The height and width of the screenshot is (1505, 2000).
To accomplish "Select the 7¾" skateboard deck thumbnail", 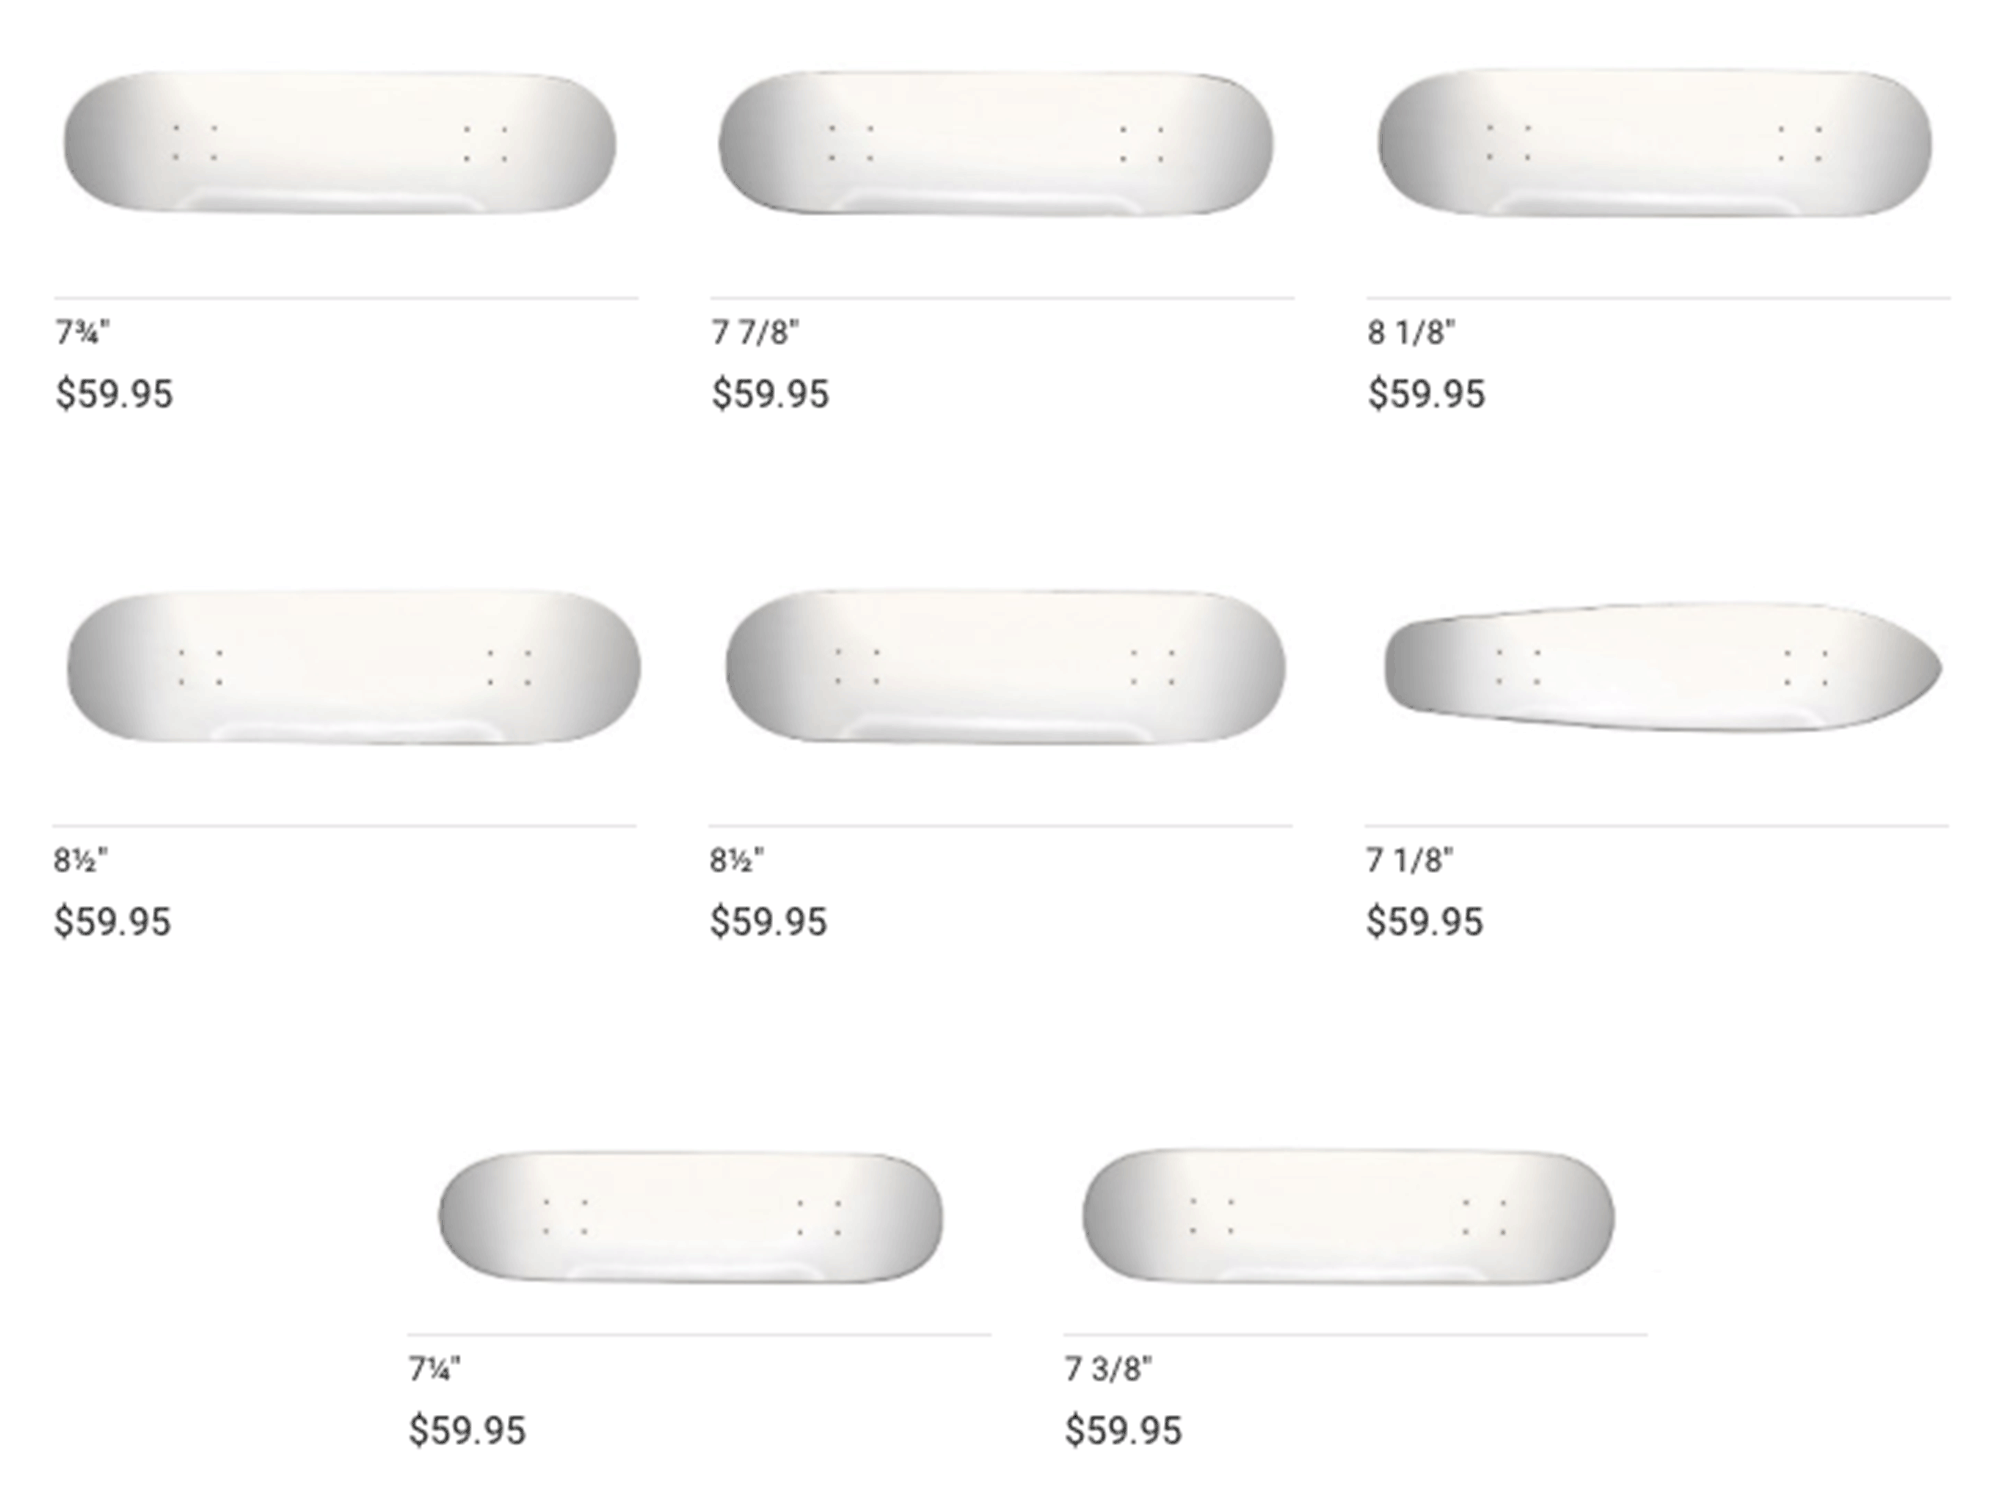I will tap(340, 141).
